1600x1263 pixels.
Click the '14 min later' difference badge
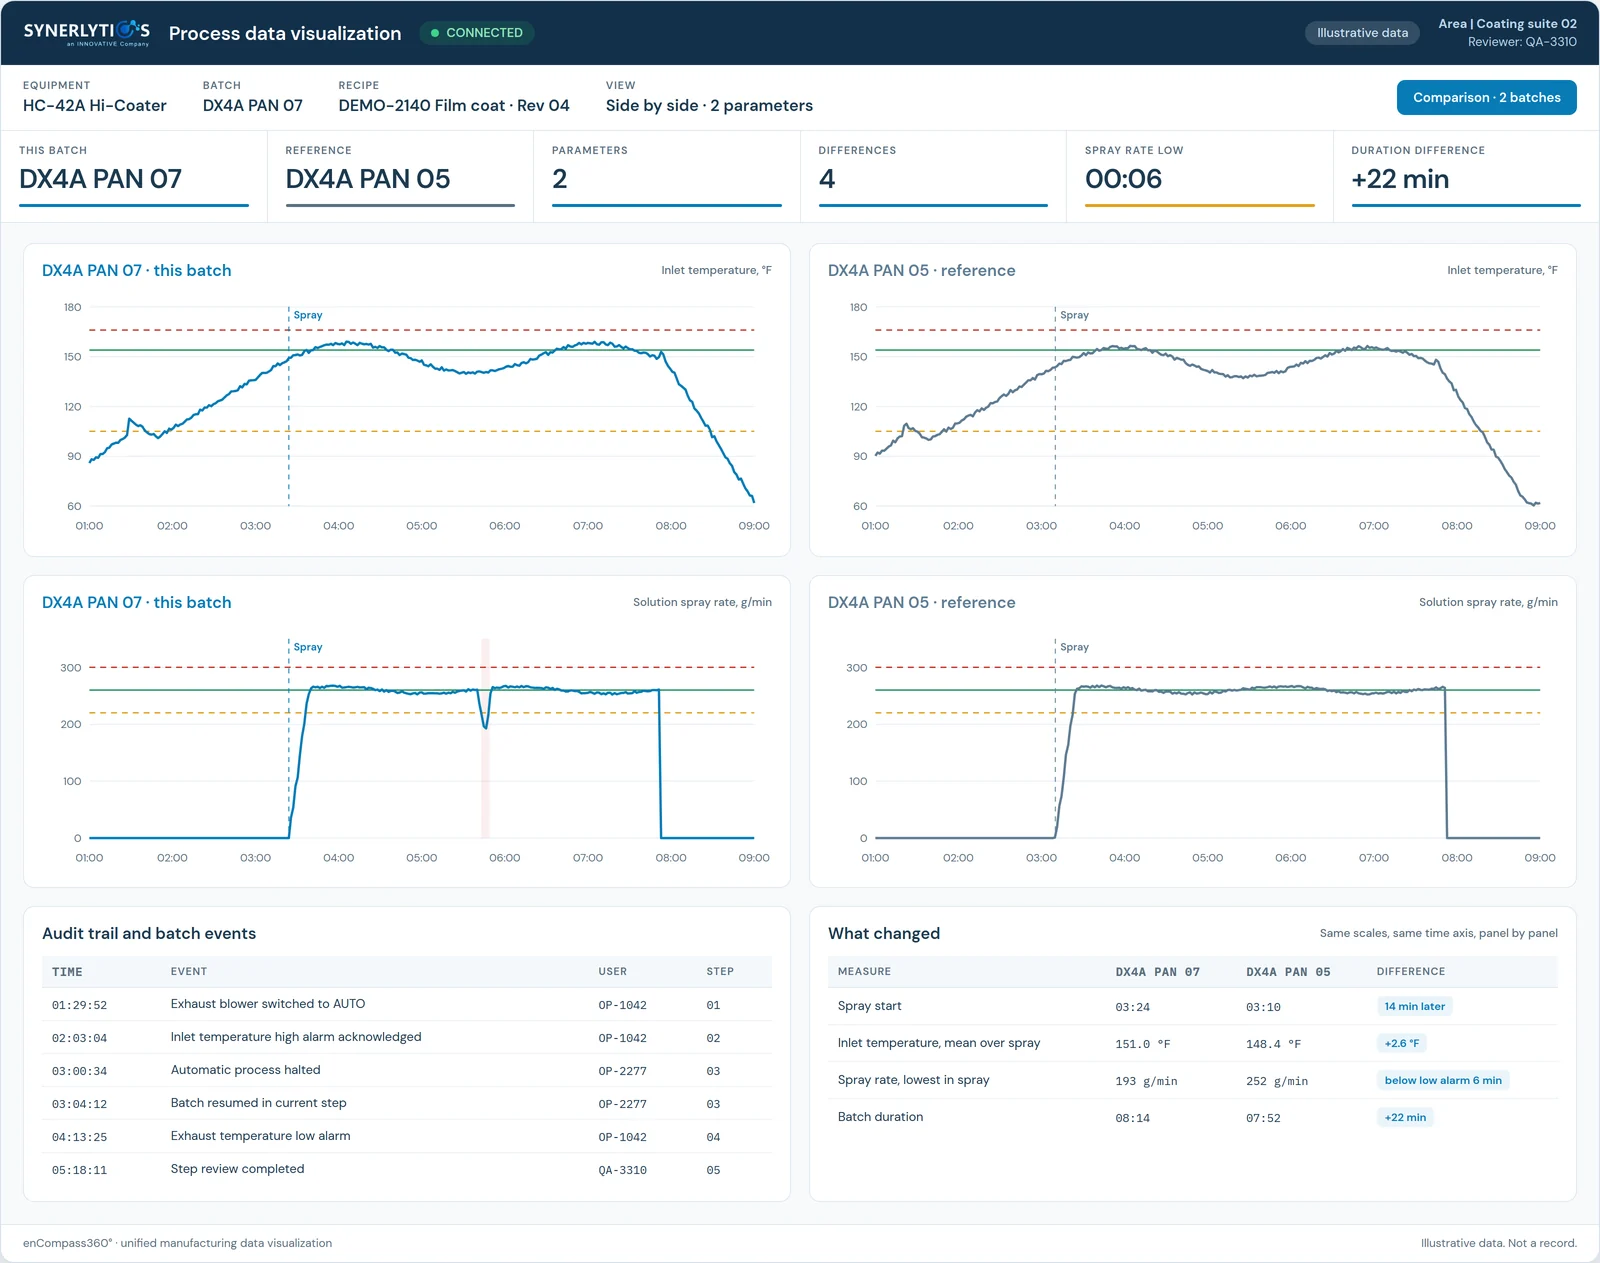[x=1414, y=1007]
